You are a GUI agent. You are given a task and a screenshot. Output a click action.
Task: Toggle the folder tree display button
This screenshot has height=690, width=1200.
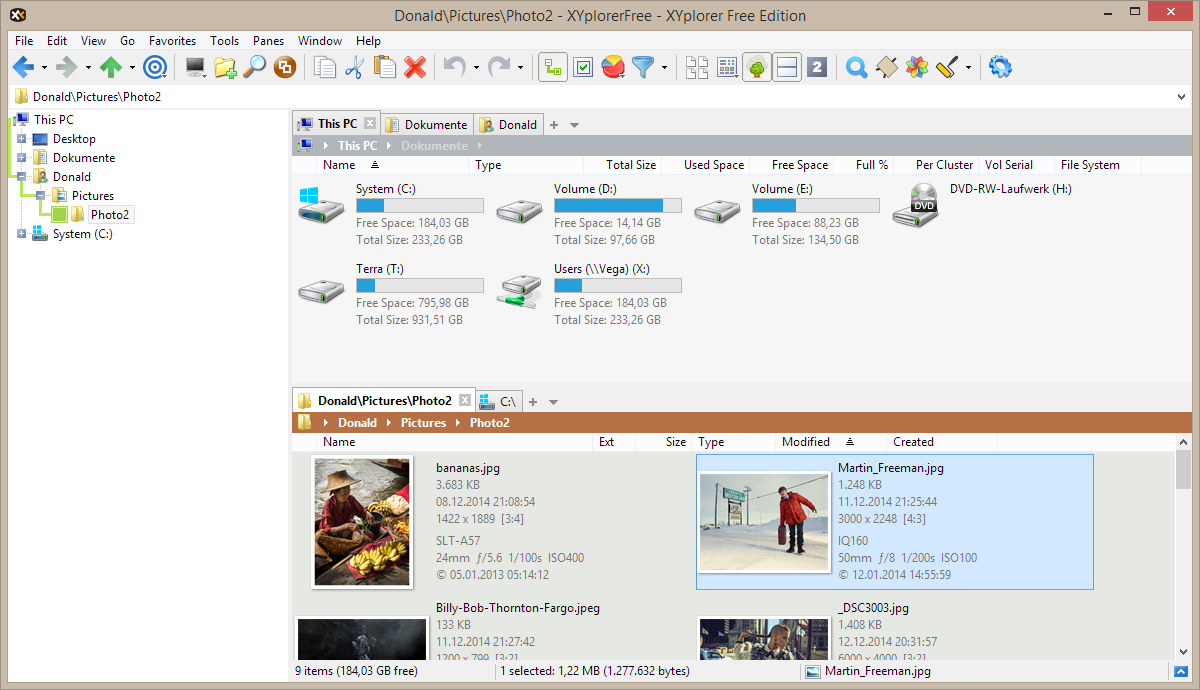(x=757, y=67)
